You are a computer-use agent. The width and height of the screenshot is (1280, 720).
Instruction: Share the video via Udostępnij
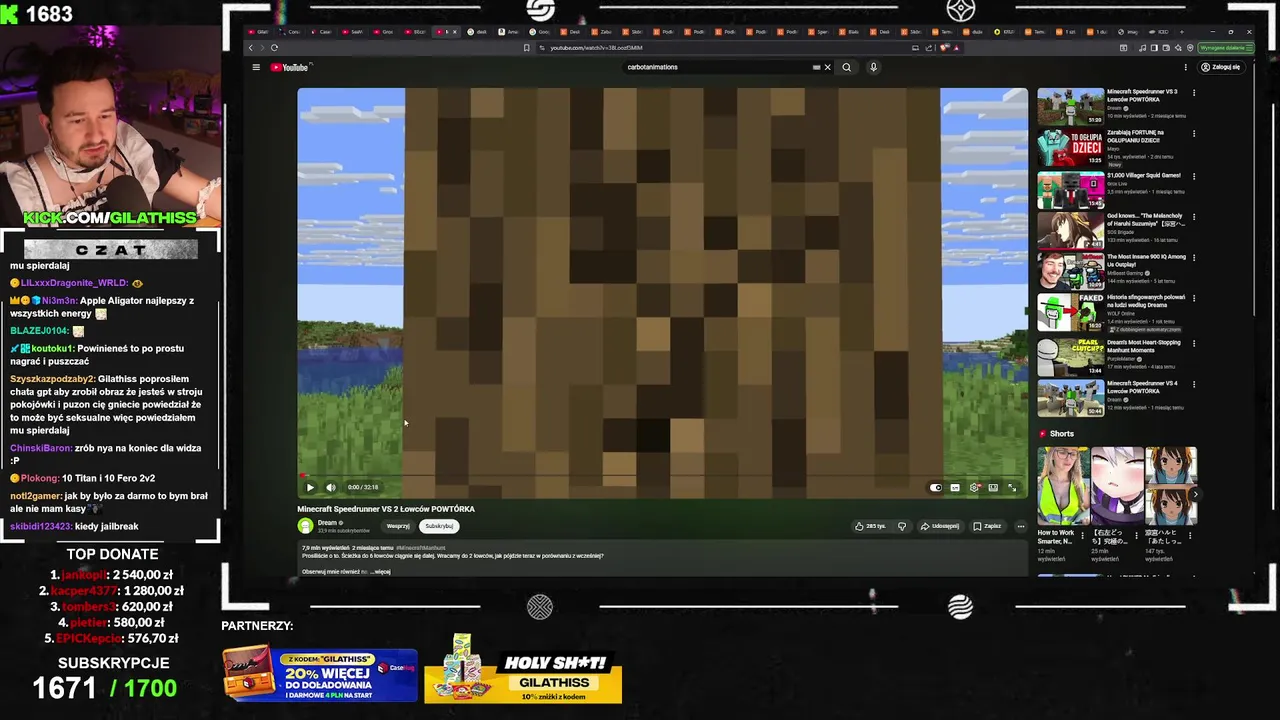[940, 526]
